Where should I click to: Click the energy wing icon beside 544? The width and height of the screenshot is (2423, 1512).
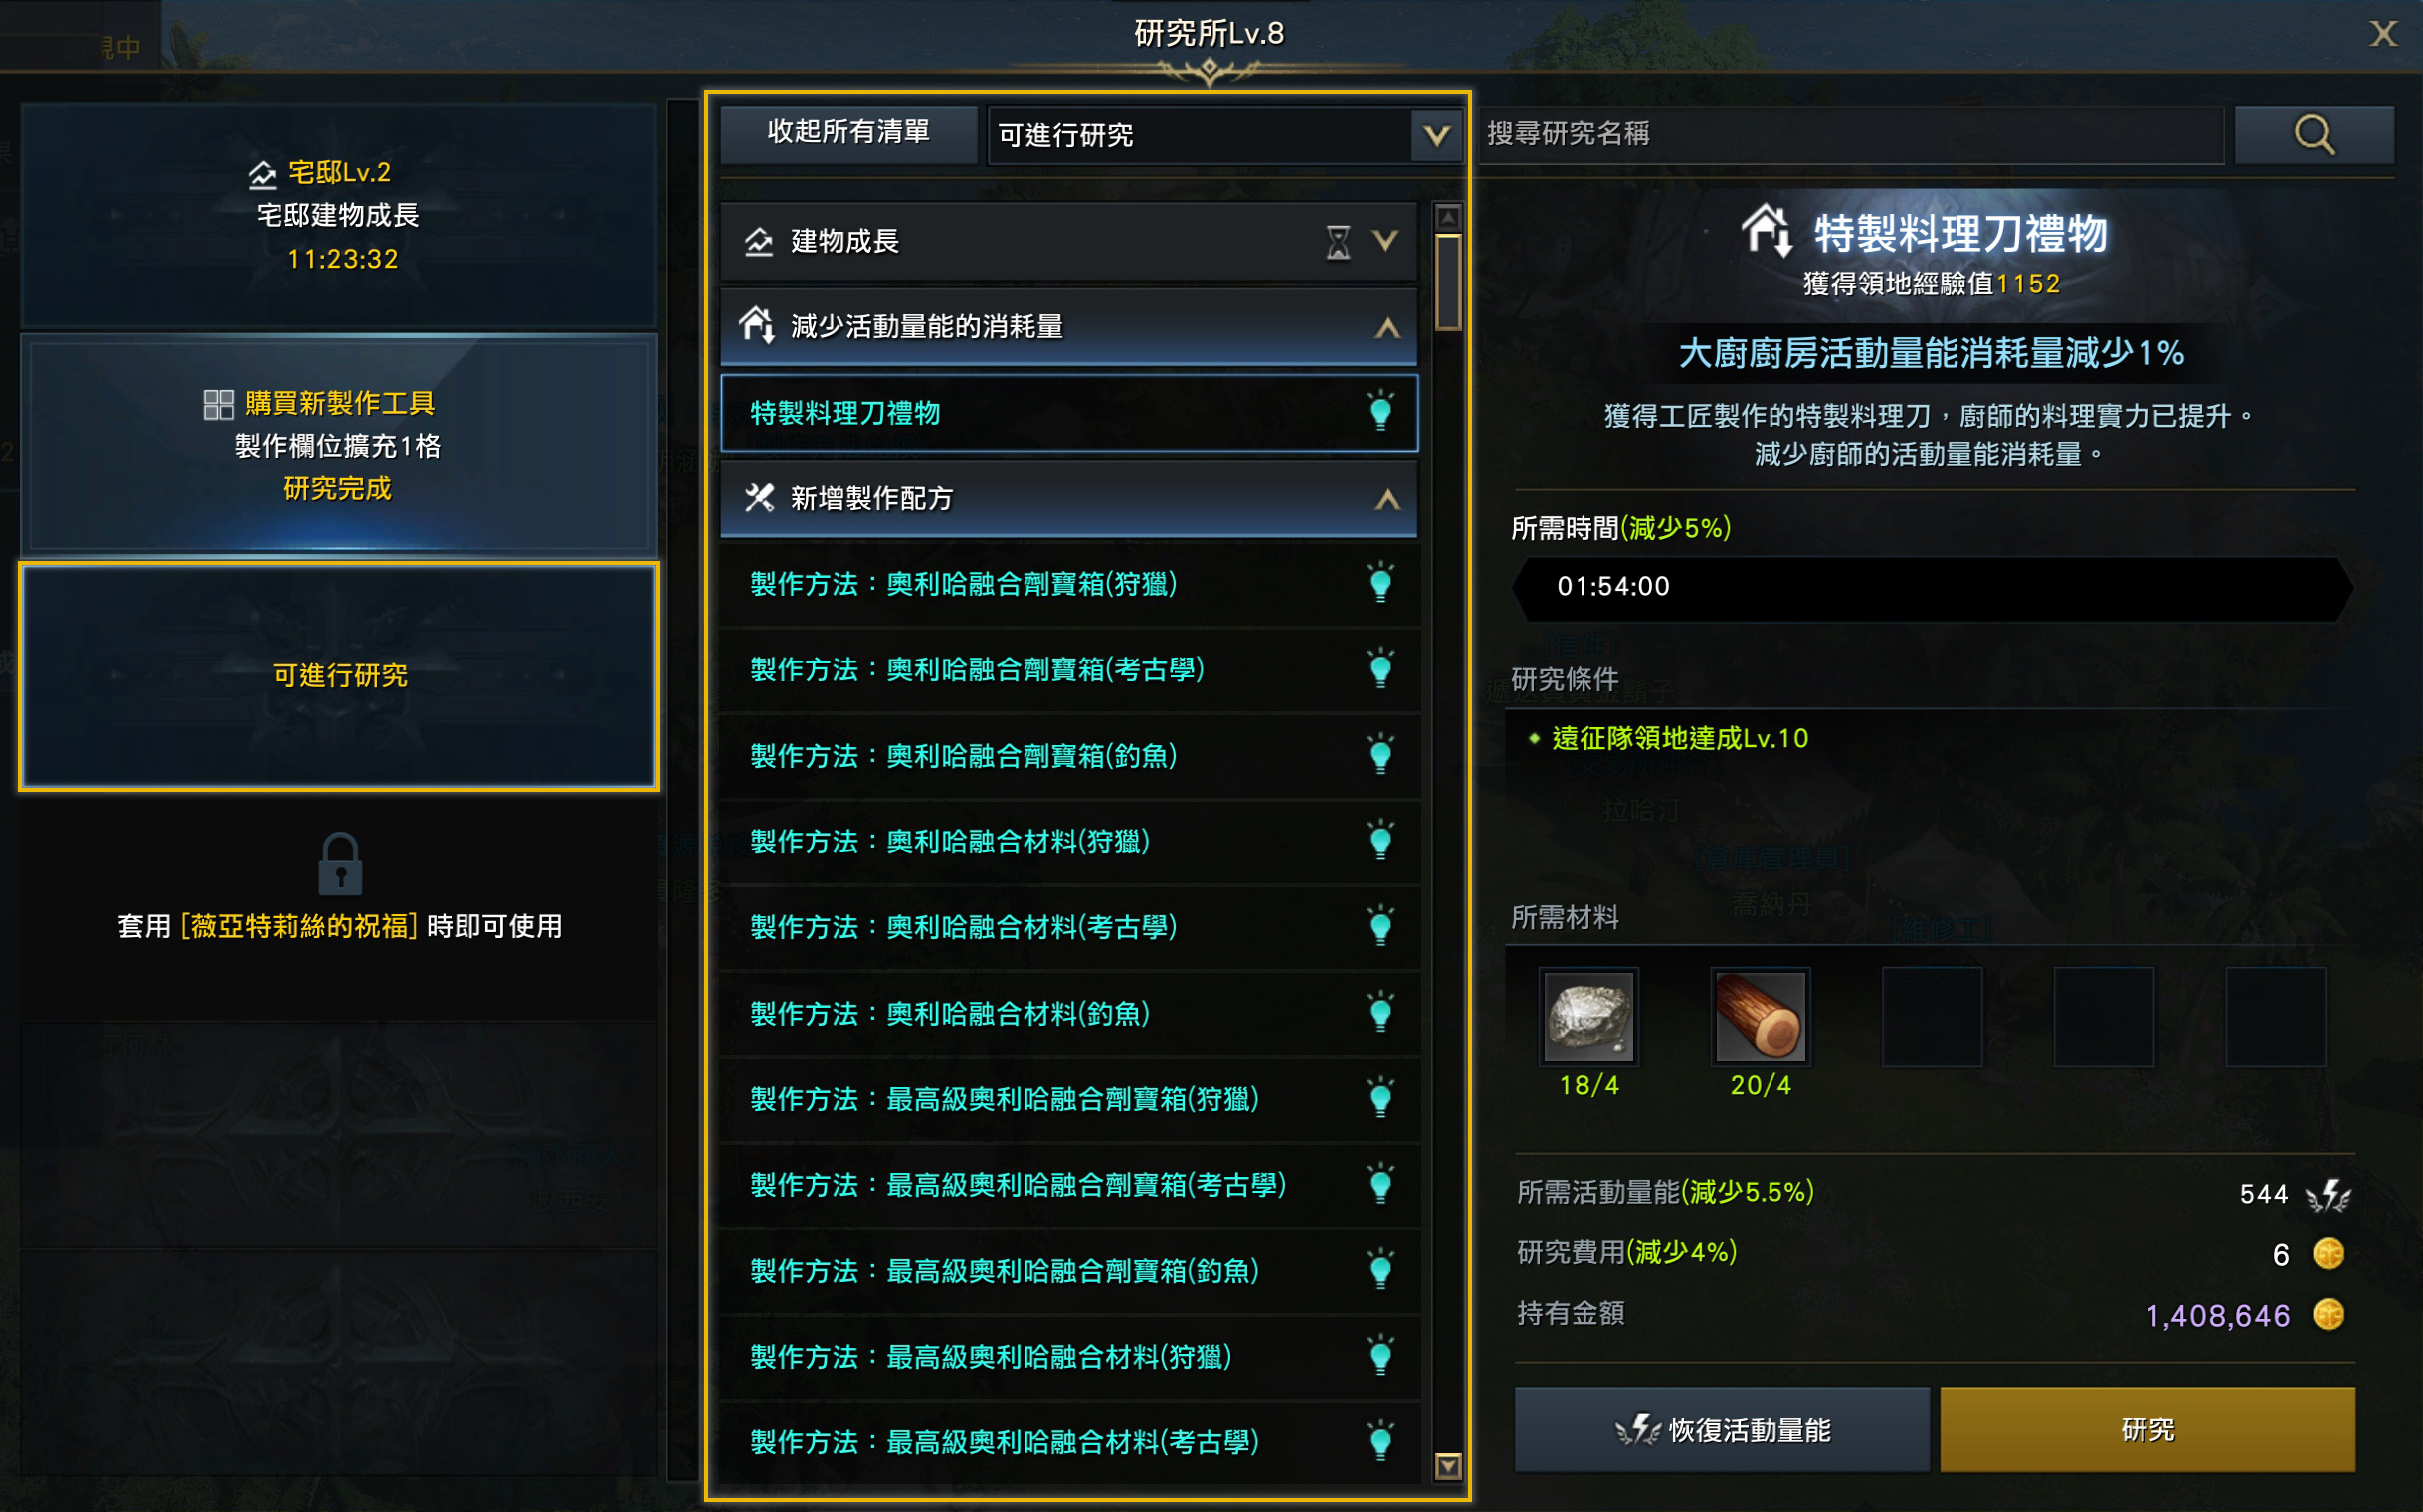2329,1194
